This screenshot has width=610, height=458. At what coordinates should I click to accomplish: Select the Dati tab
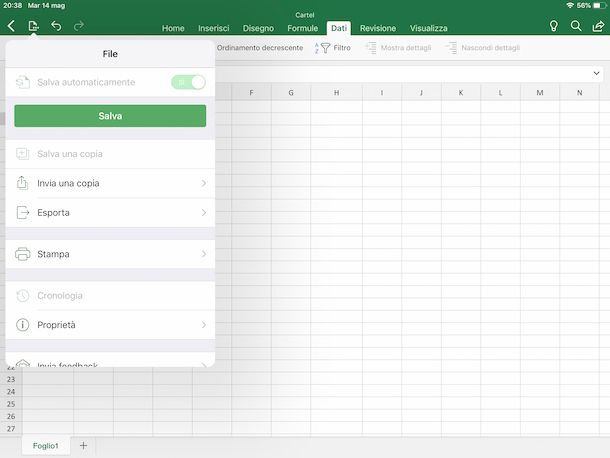[x=339, y=28]
